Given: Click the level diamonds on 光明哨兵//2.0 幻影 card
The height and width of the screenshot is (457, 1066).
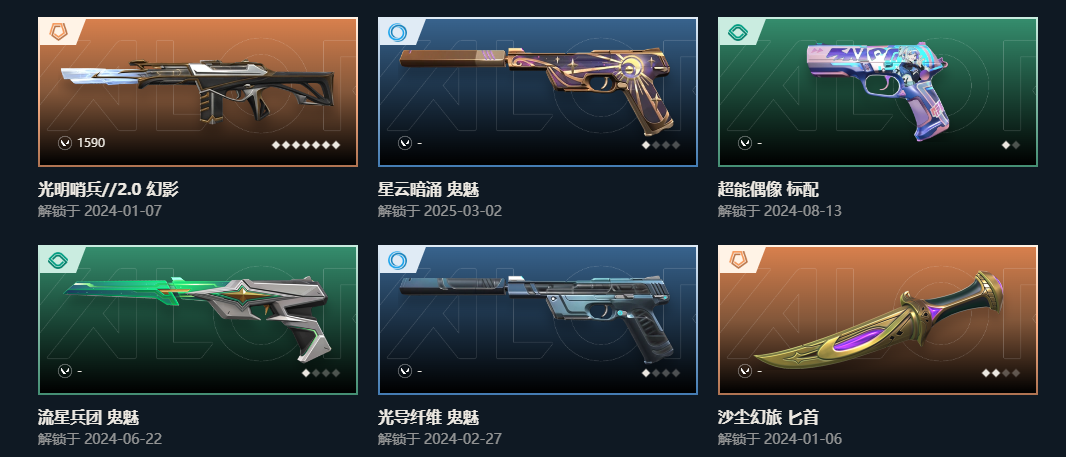Looking at the screenshot, I should coord(306,144).
